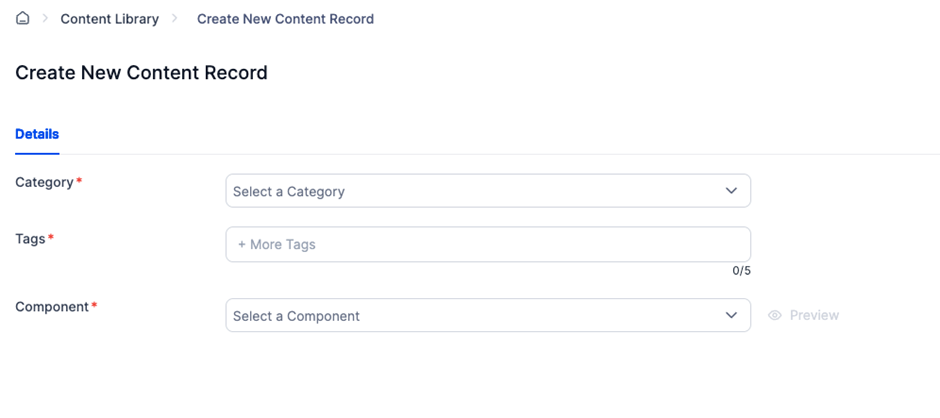Click the Create New Content Record heading
Screen dimensions: 940x418
141,73
